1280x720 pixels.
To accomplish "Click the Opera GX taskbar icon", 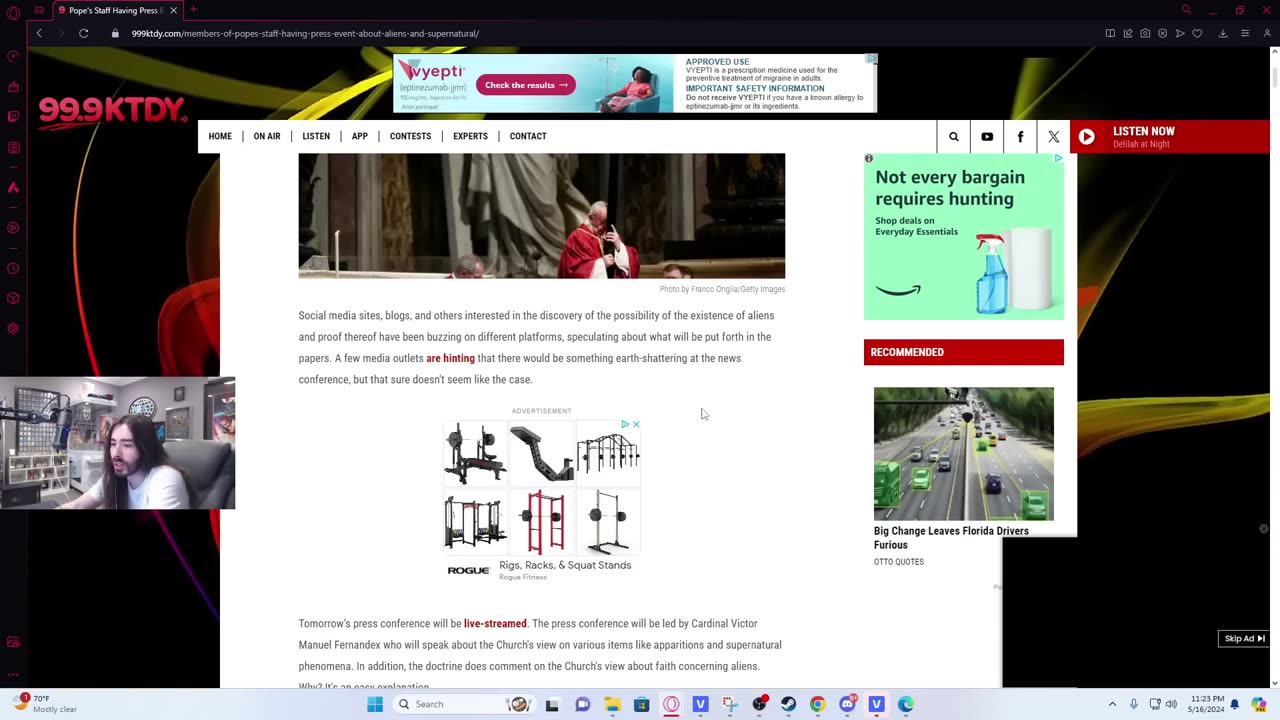I will [671, 704].
